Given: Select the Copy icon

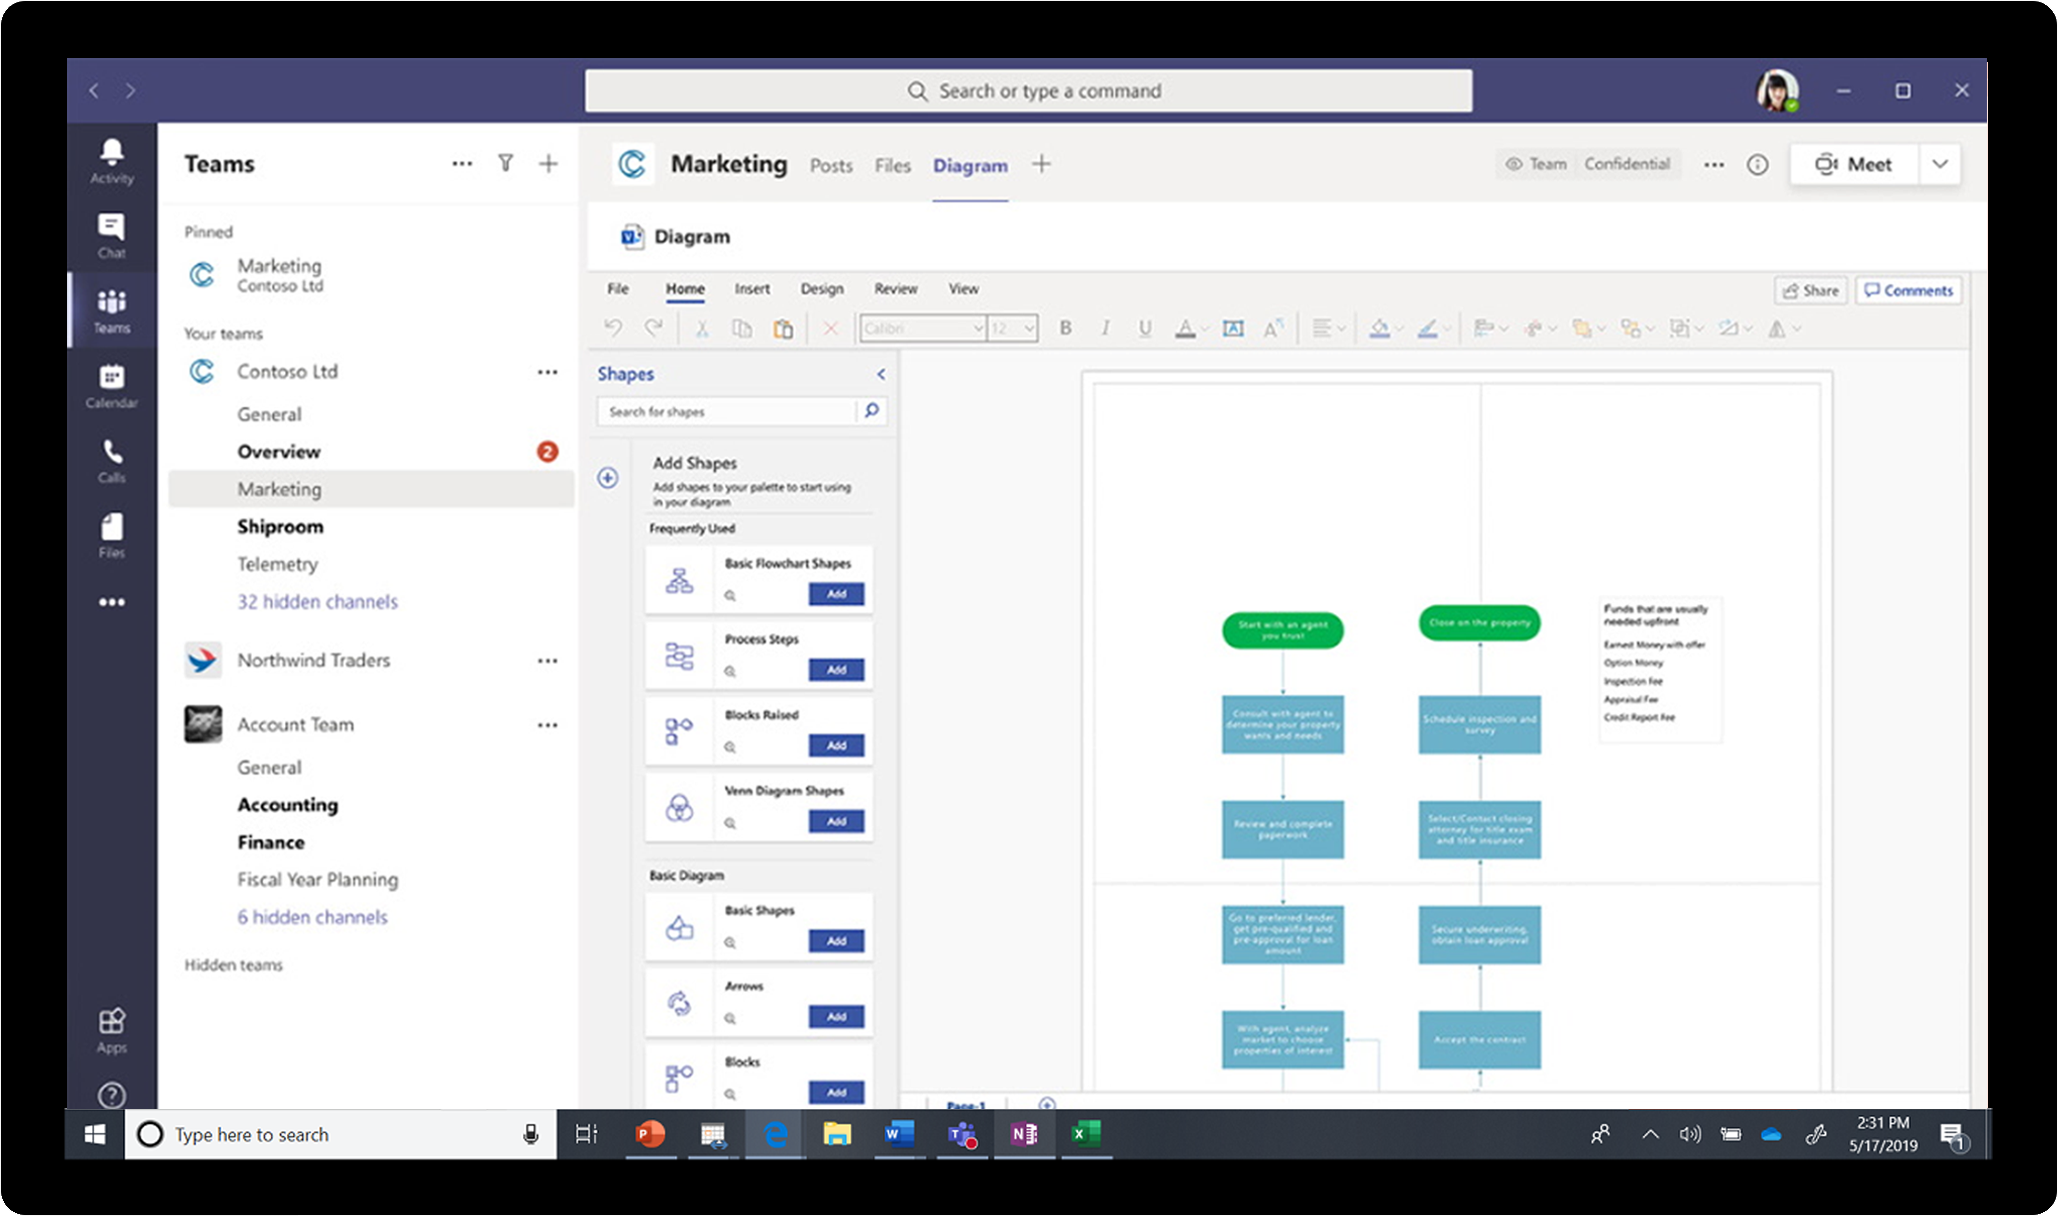Looking at the screenshot, I should 742,327.
